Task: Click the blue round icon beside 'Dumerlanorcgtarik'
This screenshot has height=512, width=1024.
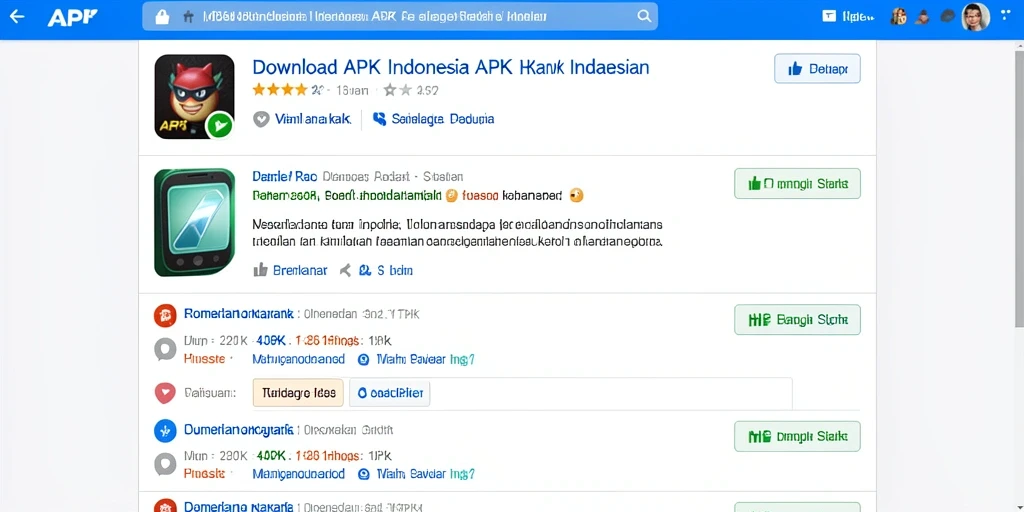Action: coord(165,431)
